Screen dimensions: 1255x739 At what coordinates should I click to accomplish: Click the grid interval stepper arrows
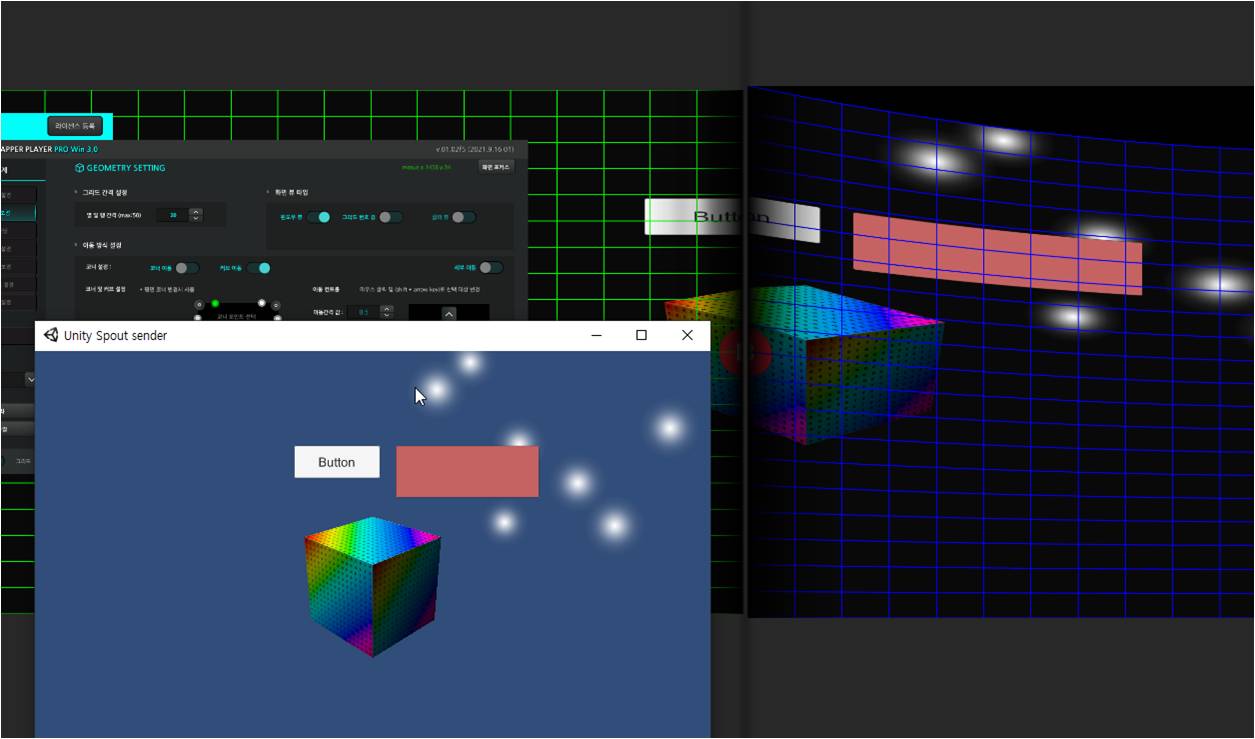click(196, 215)
